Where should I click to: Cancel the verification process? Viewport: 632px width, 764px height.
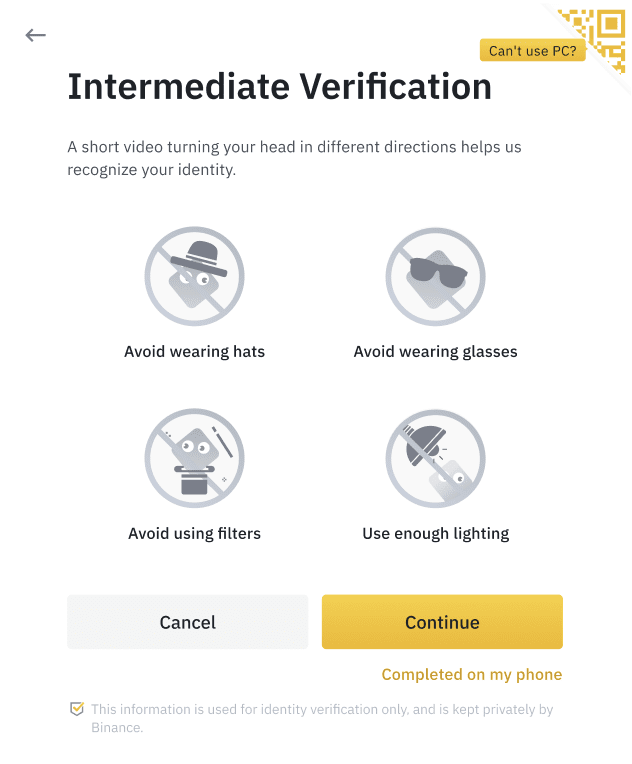coord(188,622)
